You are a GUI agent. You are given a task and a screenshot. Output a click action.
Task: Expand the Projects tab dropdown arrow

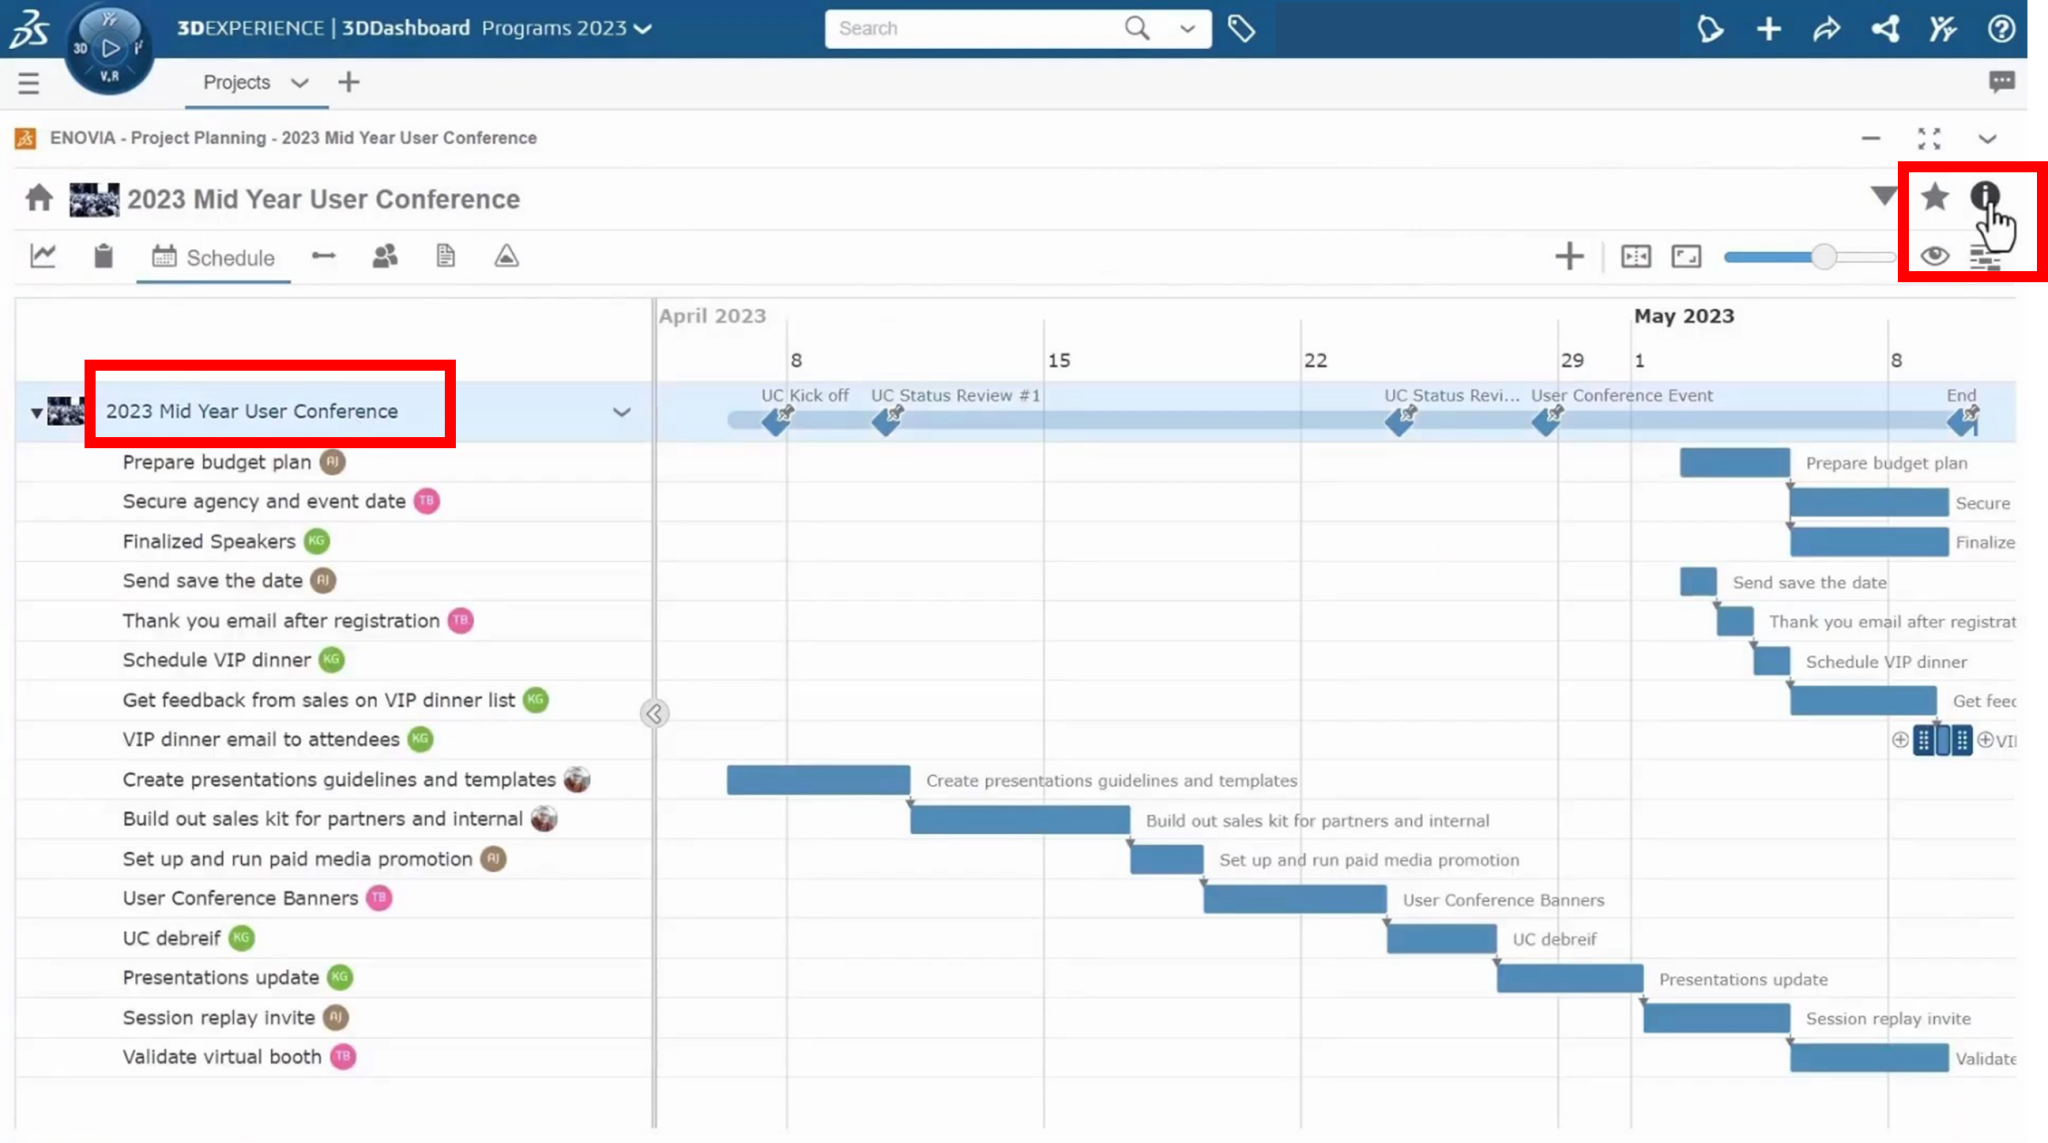click(299, 83)
